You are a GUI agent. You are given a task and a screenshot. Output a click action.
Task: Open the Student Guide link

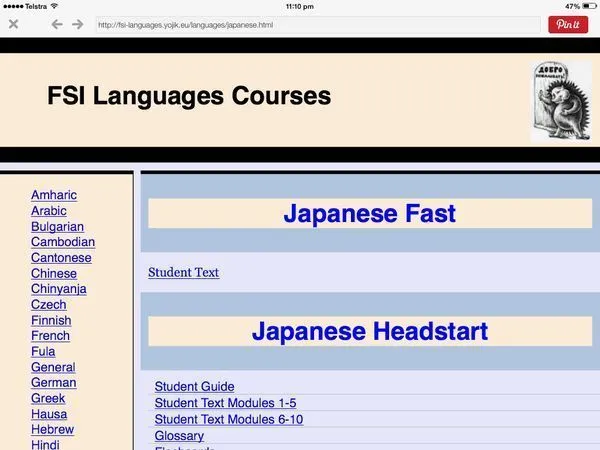(194, 386)
